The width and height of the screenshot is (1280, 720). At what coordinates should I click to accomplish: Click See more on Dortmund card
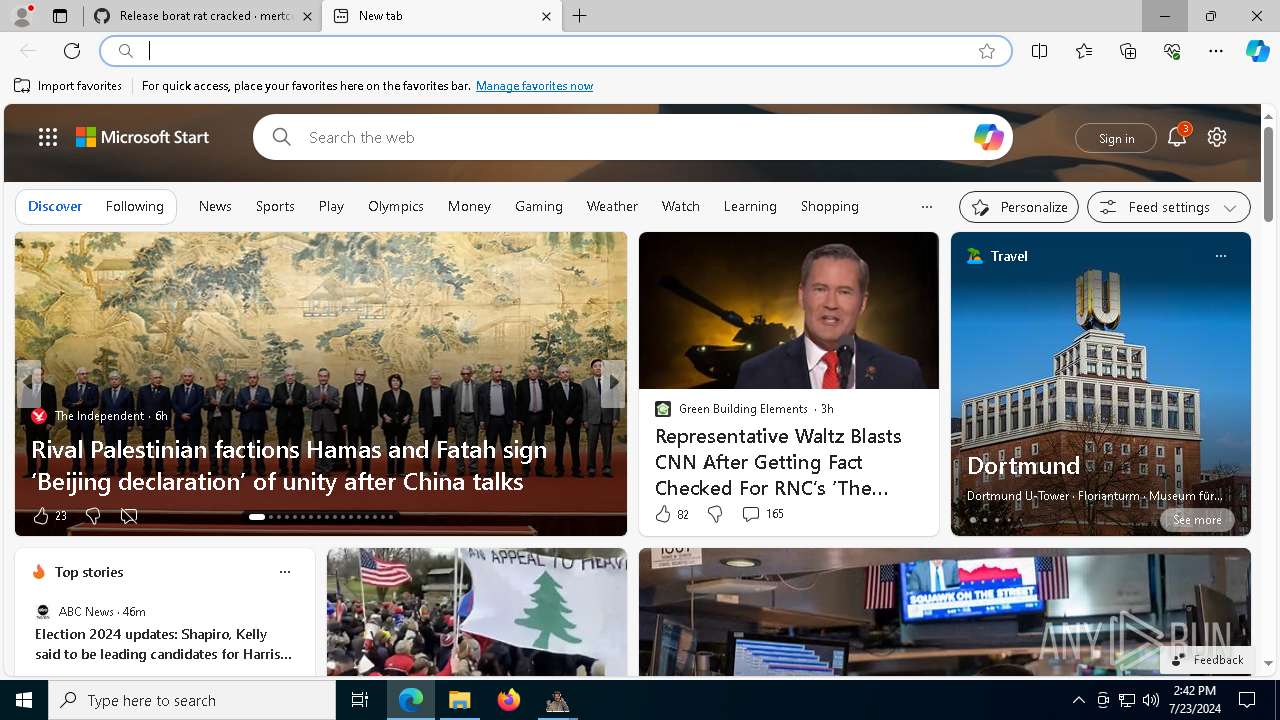pyautogui.click(x=1197, y=520)
